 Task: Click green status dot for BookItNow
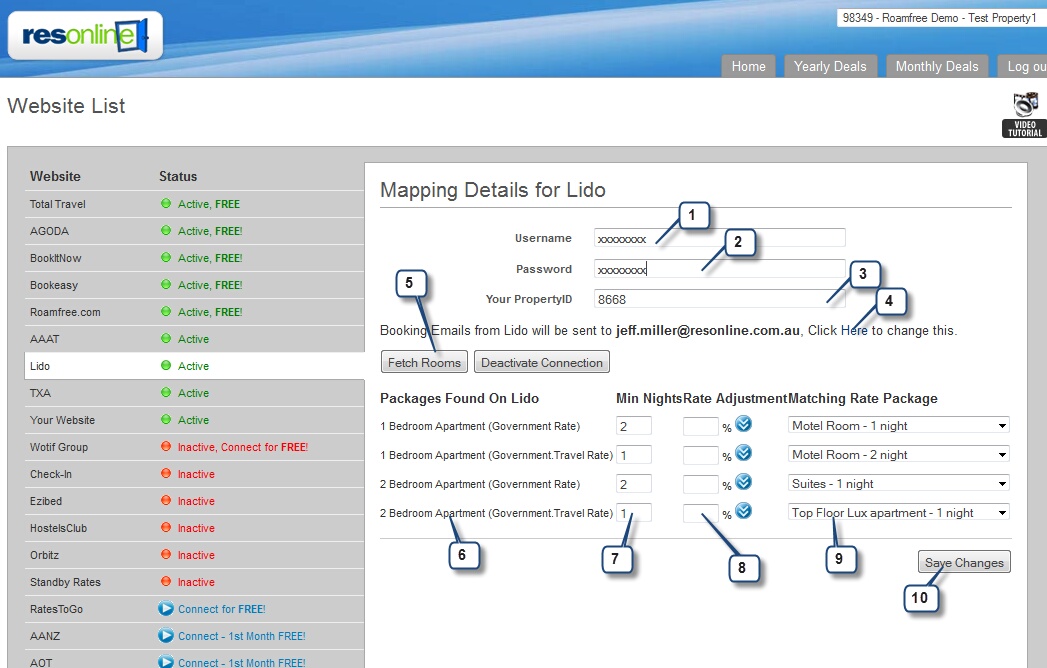tap(166, 257)
